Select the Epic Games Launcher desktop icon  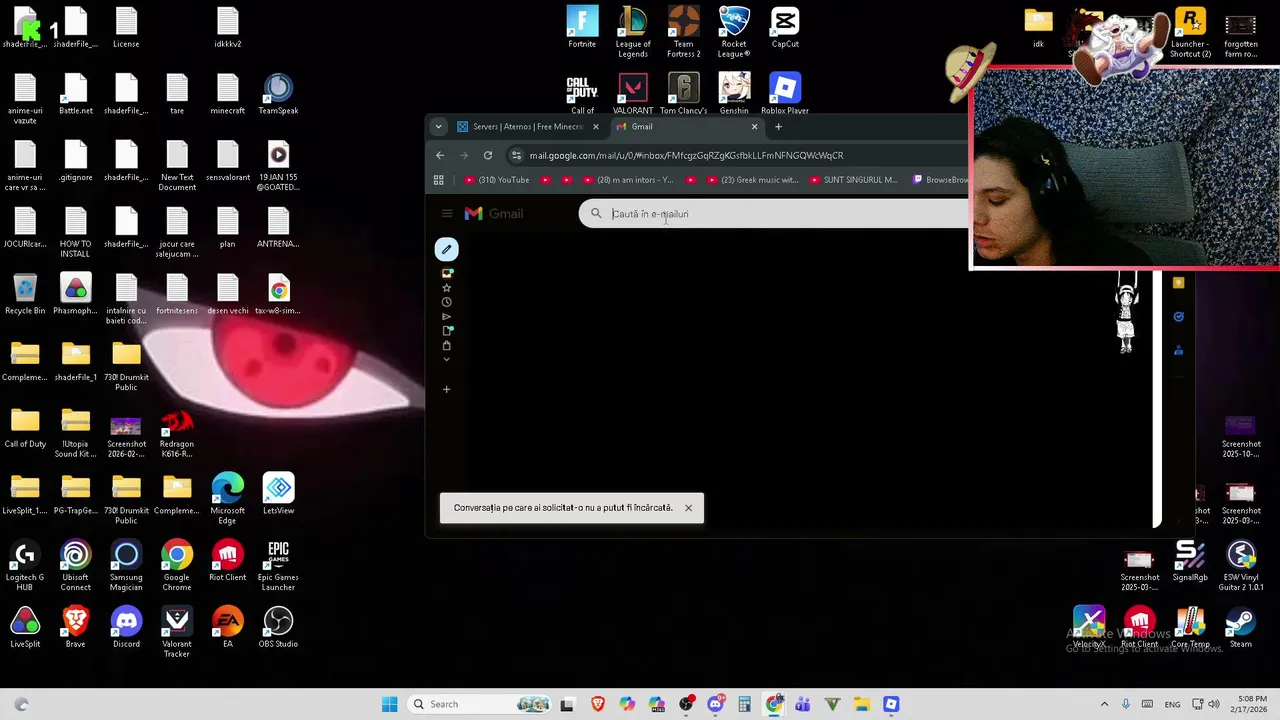pyautogui.click(x=278, y=565)
